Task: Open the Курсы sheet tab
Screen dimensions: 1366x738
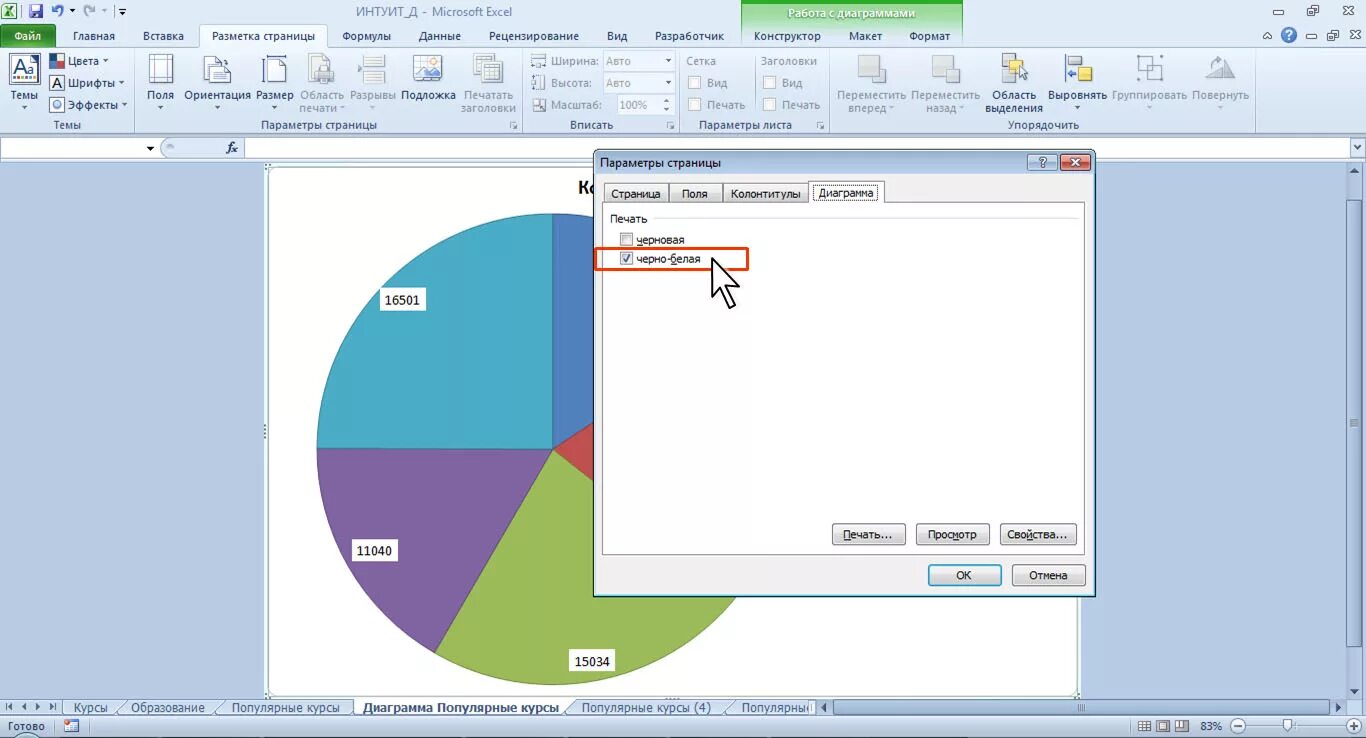Action: click(x=90, y=707)
